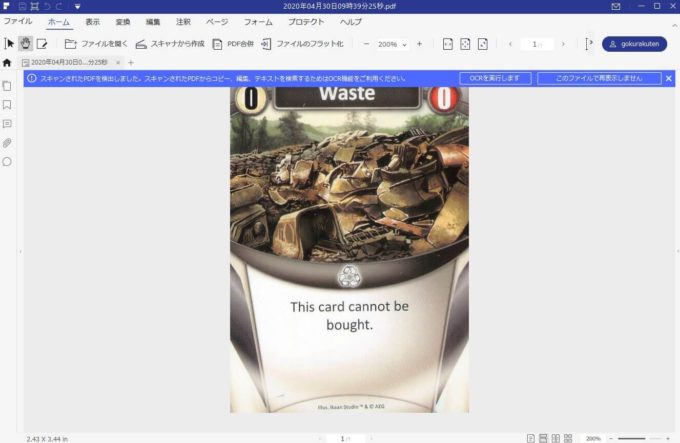
Task: Click the Waste card page image
Action: point(349,249)
